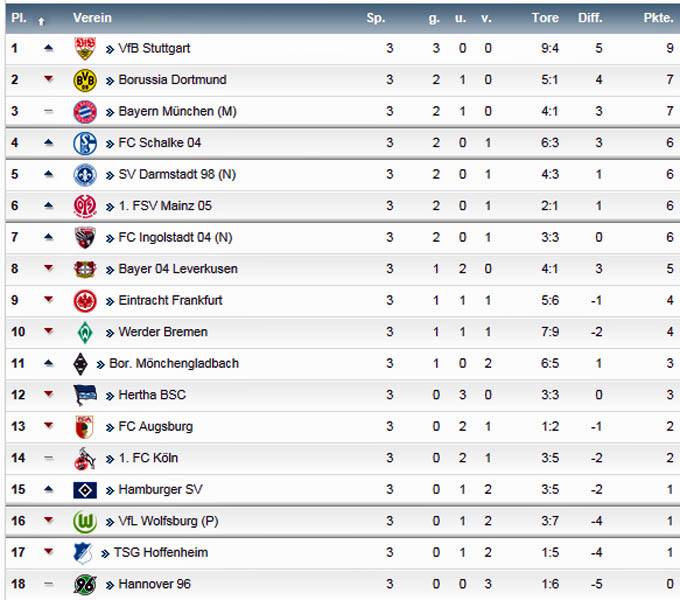Click the Hannover 96 club logo
The height and width of the screenshot is (600, 680).
click(85, 584)
